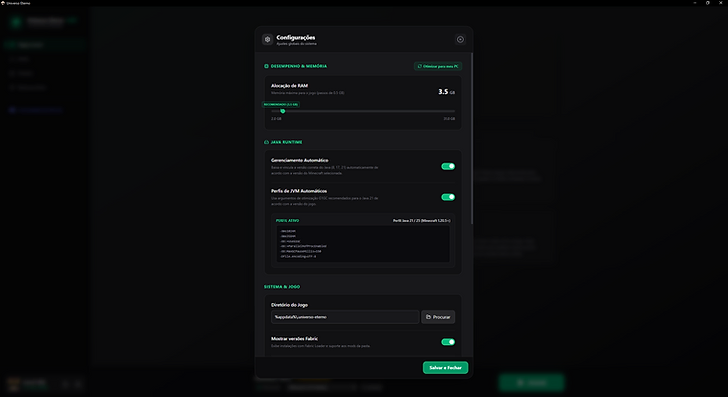
Task: Click the Otimizar para meu PC button
Action: pos(438,66)
